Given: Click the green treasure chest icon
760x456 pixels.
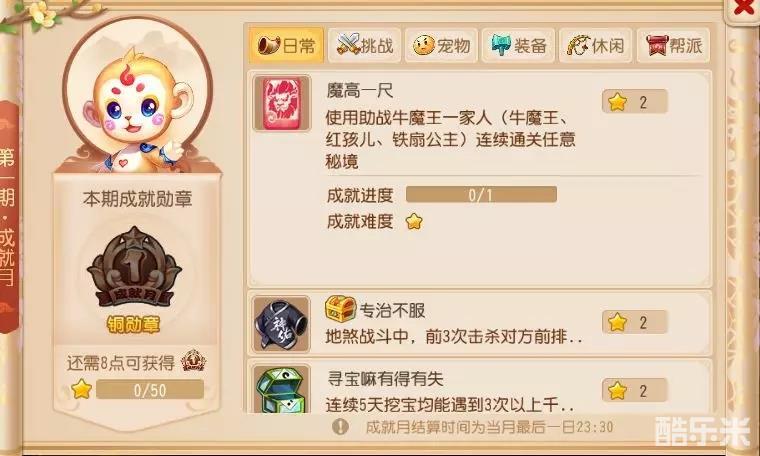Looking at the screenshot, I should [282, 390].
